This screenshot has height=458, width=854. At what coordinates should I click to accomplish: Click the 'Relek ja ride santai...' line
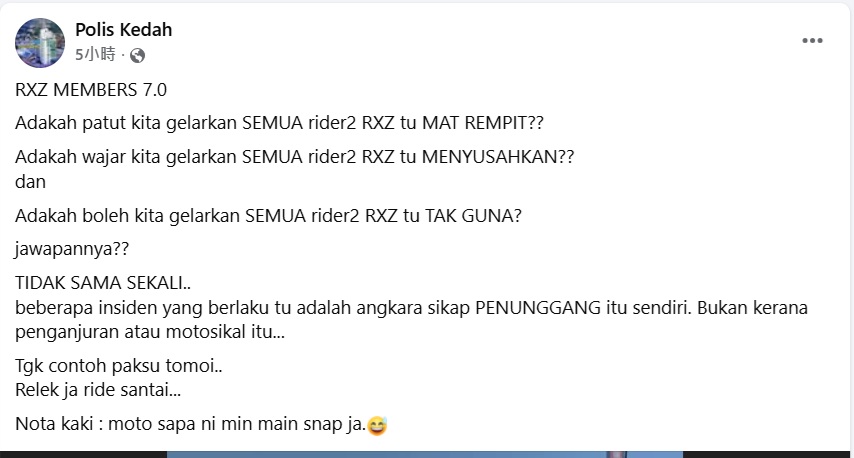(x=98, y=390)
